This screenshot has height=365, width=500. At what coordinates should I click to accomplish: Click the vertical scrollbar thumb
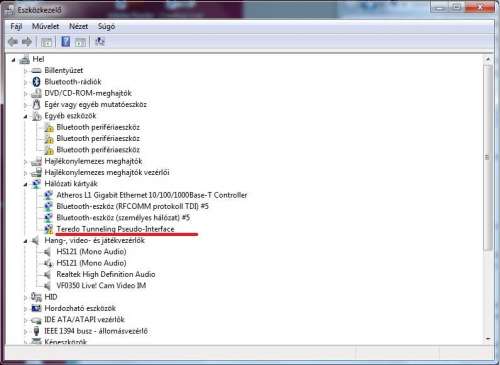coord(488,157)
